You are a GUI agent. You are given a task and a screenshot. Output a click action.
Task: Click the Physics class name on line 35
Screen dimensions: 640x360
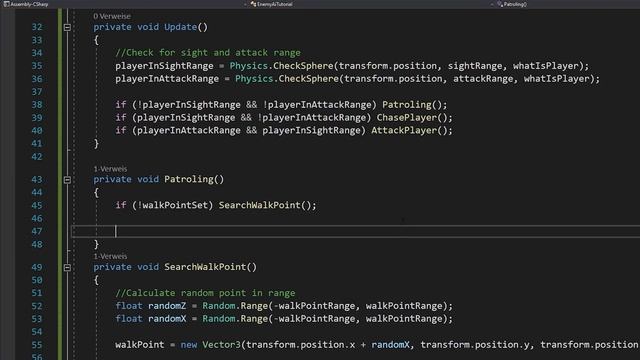click(249, 66)
